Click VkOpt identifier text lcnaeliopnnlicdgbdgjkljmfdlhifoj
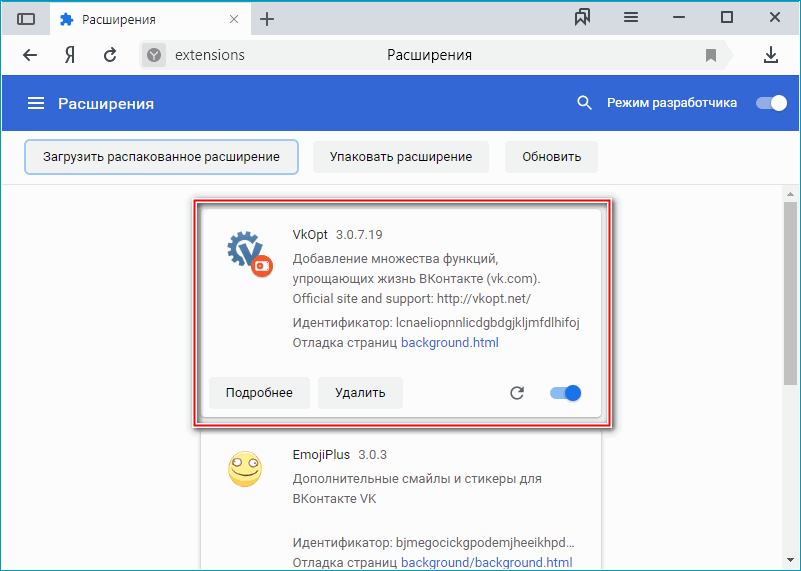This screenshot has width=801, height=571. [487, 323]
